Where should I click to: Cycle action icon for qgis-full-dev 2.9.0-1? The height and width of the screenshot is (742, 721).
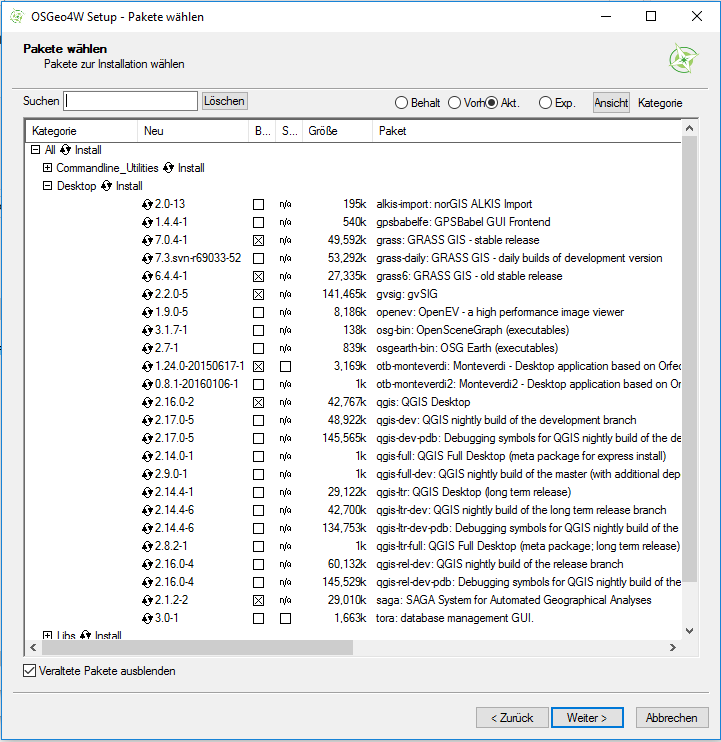pos(147,474)
